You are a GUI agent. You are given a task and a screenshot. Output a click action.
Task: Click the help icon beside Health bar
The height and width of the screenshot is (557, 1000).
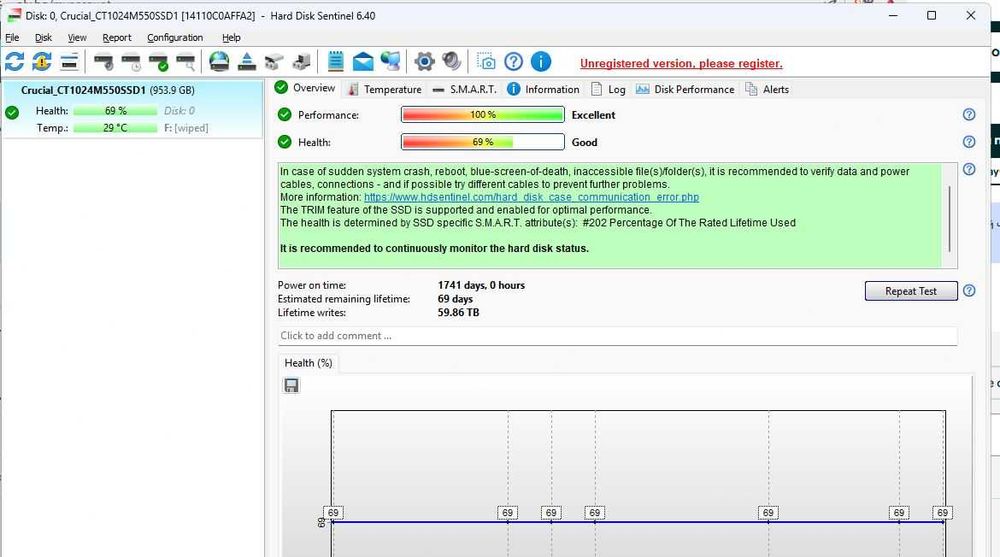click(969, 142)
